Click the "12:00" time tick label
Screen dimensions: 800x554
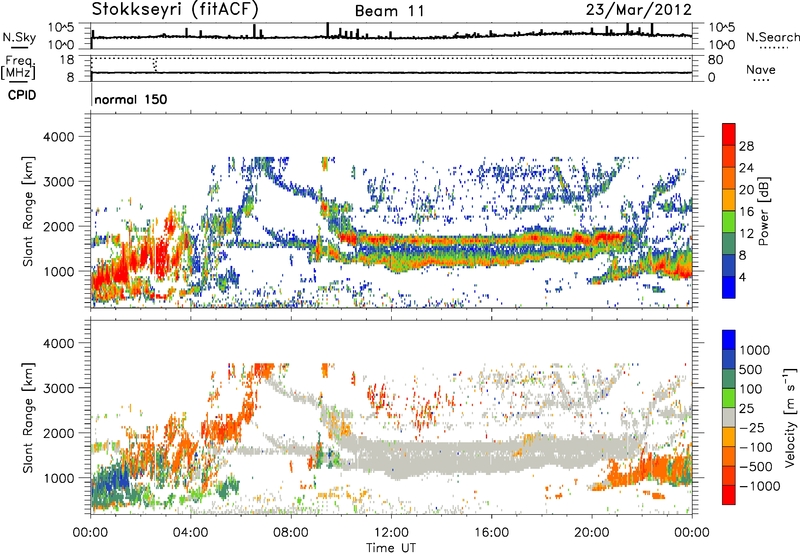pos(391,533)
